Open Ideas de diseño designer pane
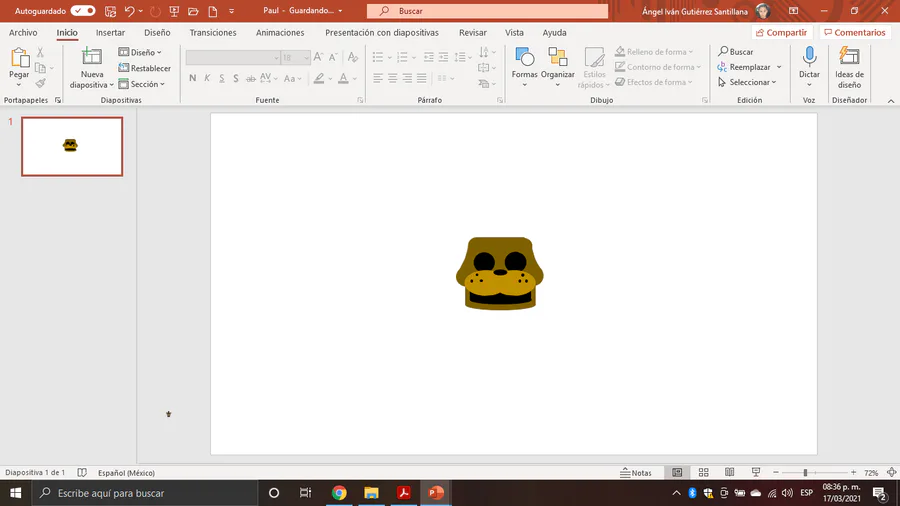Screen dimensions: 900x506 click(x=849, y=66)
